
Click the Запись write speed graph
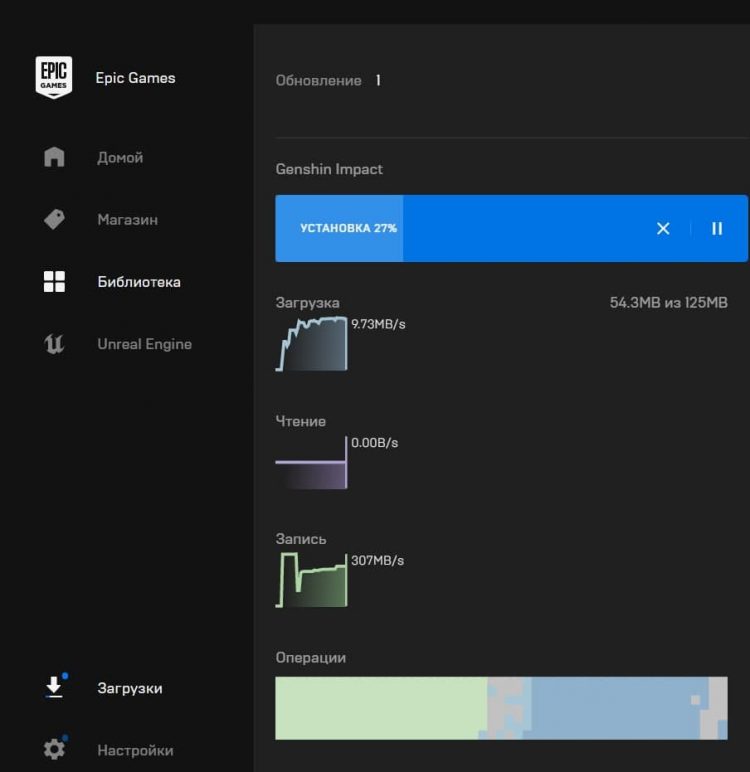pos(312,582)
